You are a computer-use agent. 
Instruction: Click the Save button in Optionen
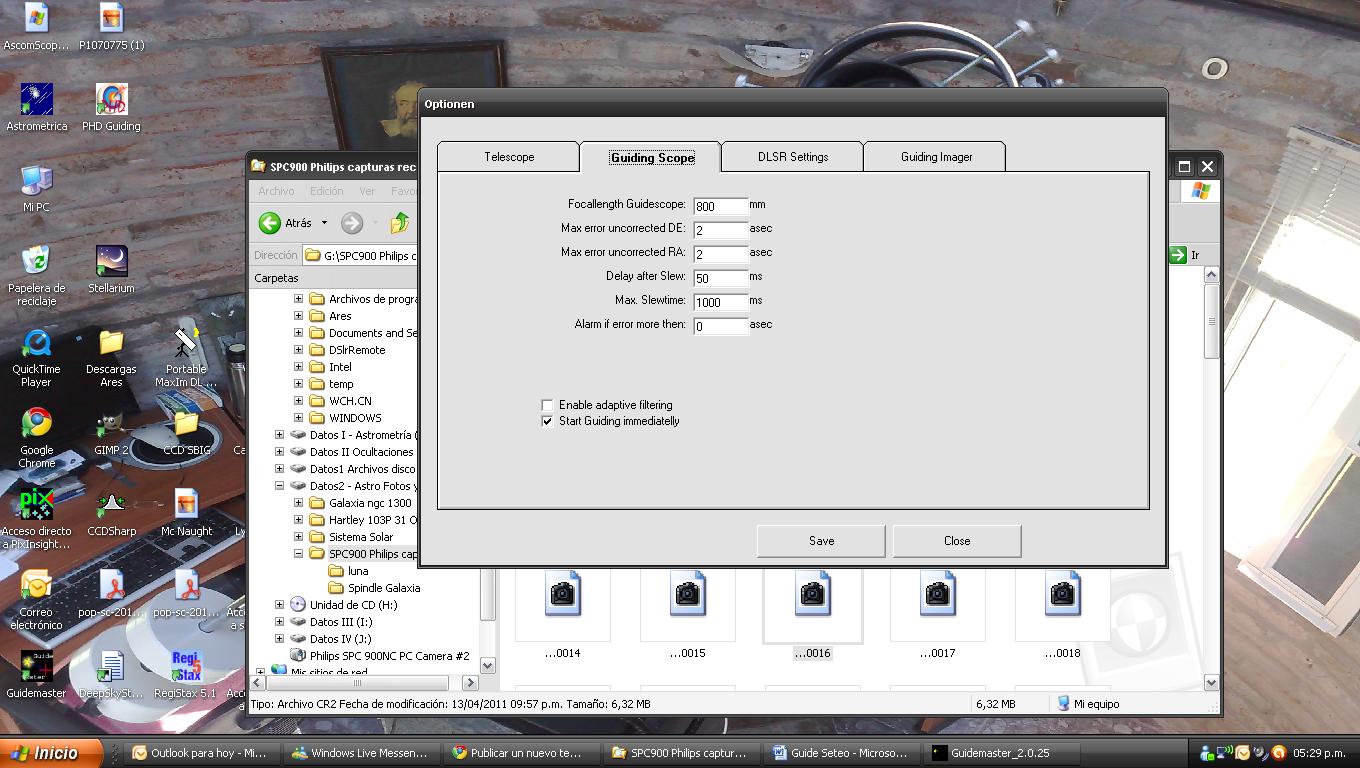(821, 541)
